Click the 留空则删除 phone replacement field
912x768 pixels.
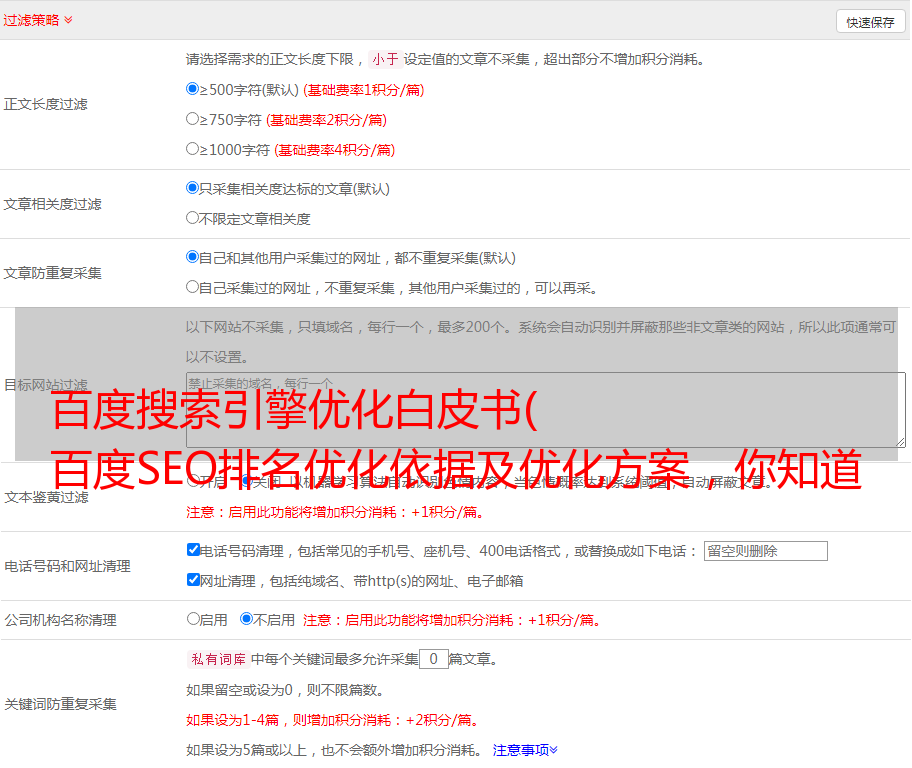(765, 551)
